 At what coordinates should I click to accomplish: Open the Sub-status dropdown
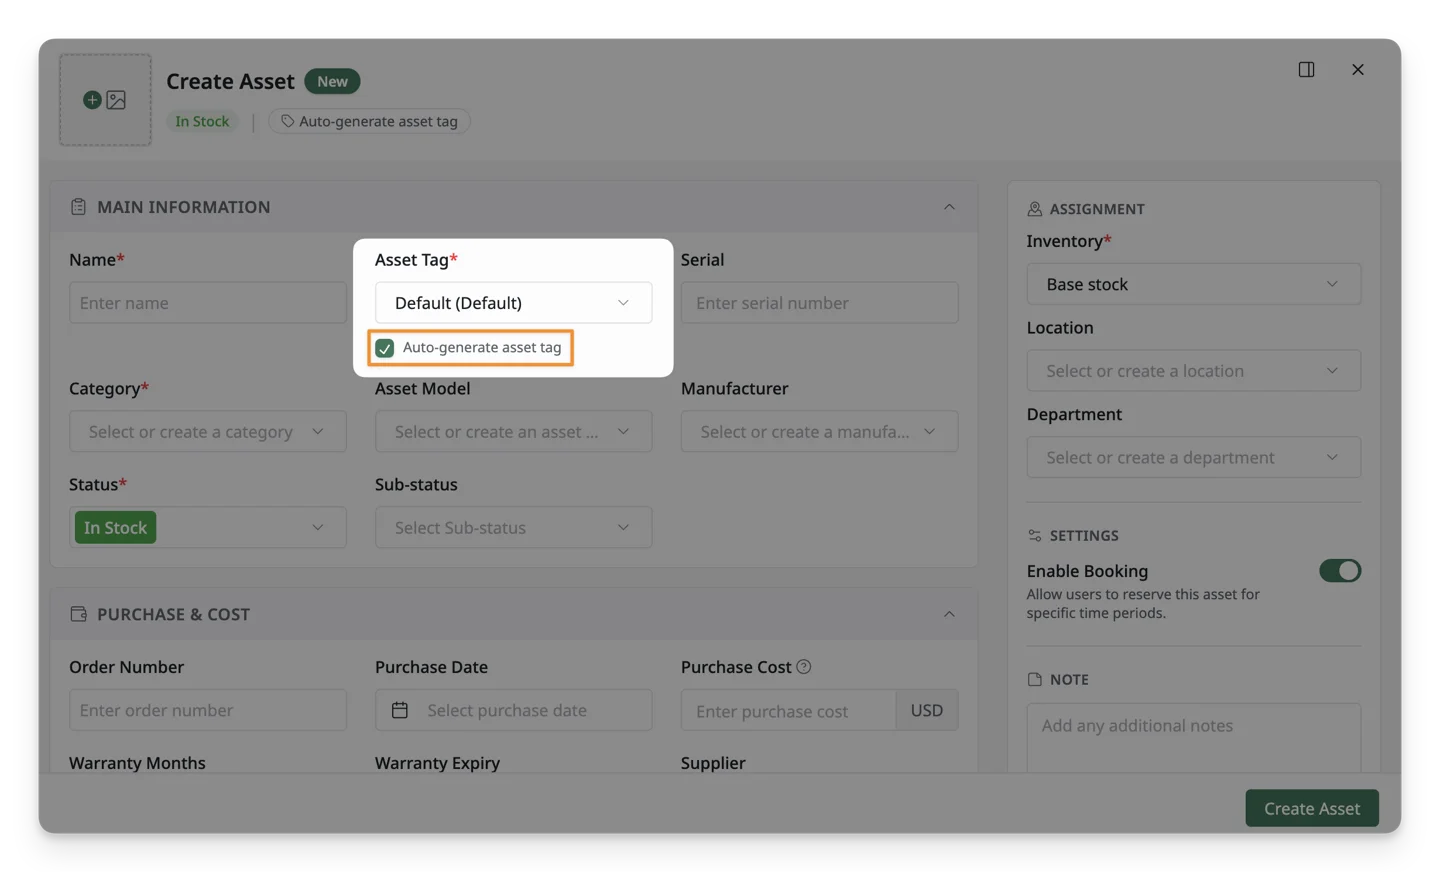click(513, 528)
